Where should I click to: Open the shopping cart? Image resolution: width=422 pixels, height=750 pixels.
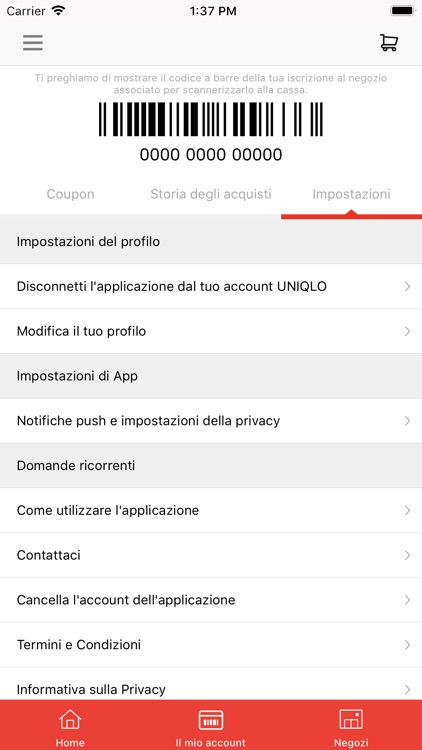tap(389, 43)
